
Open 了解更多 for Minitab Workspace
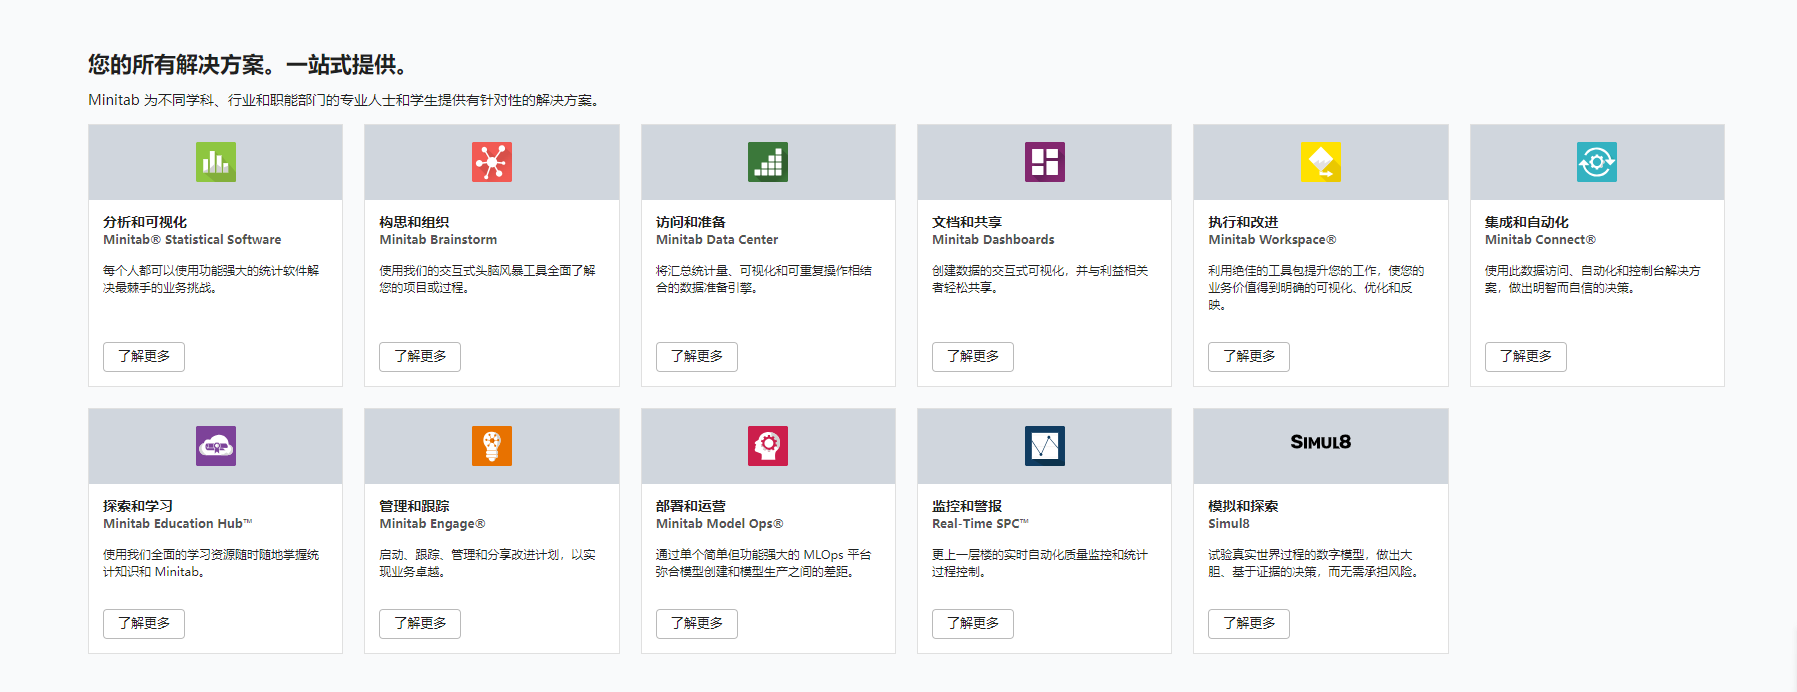click(1249, 357)
